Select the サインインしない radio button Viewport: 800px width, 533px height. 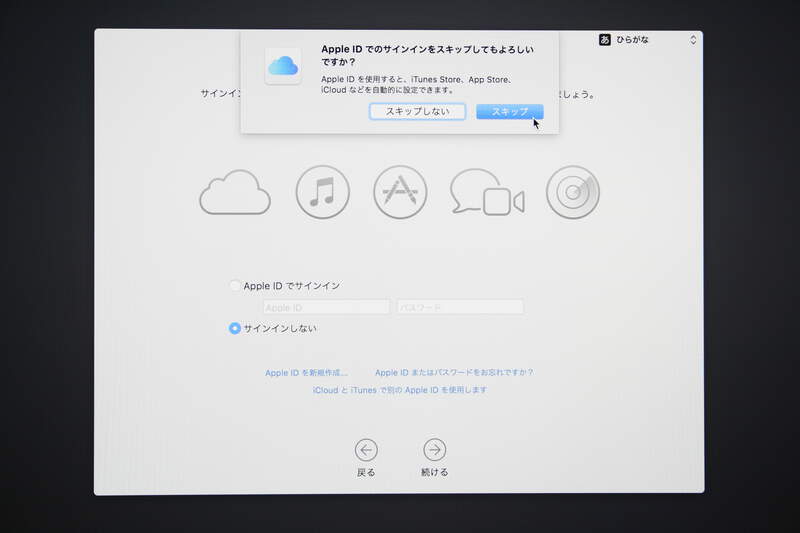pos(235,328)
